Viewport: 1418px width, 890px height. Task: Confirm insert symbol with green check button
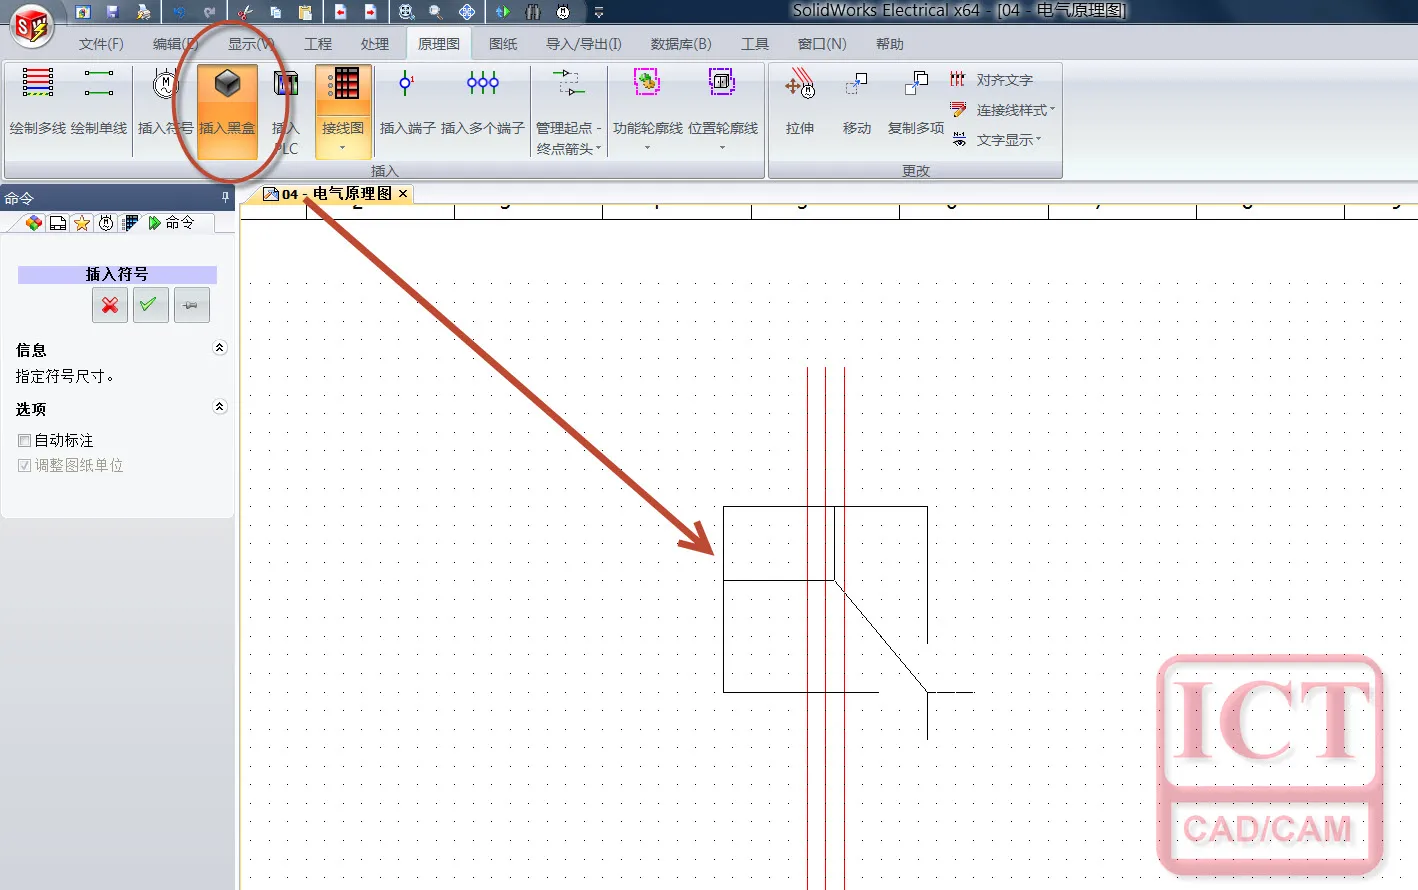pyautogui.click(x=150, y=305)
